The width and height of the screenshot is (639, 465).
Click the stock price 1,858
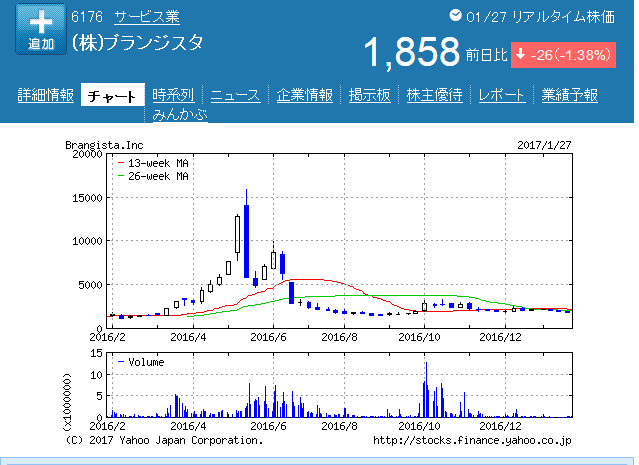[411, 52]
